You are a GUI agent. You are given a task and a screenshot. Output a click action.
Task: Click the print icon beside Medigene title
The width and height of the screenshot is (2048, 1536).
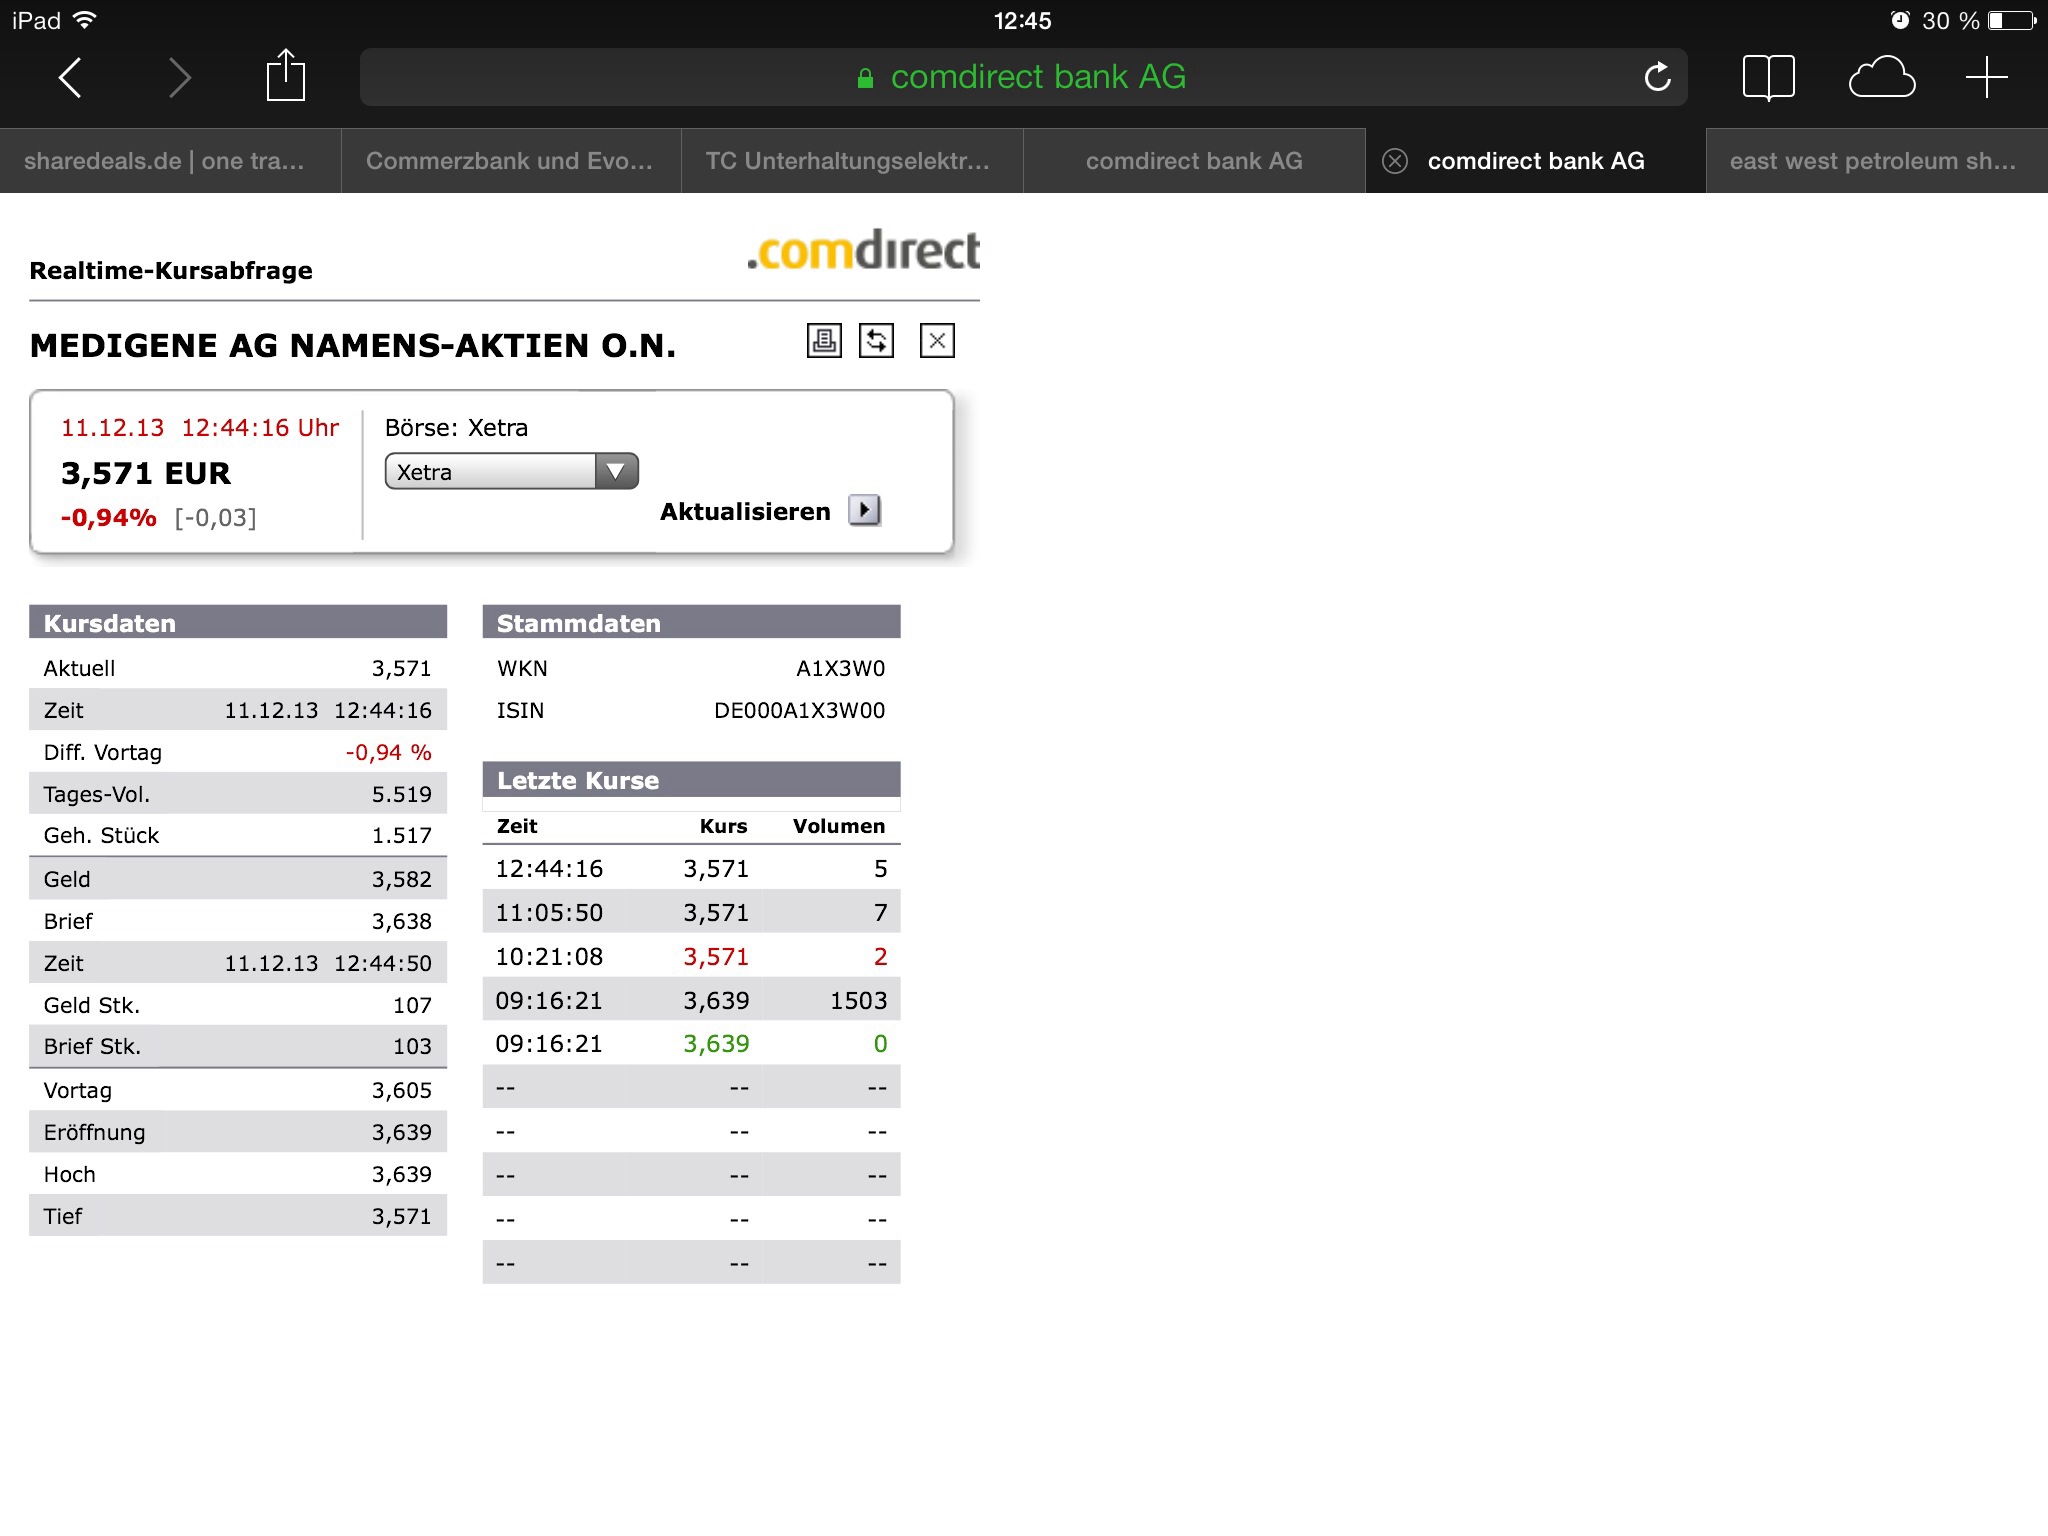824,341
